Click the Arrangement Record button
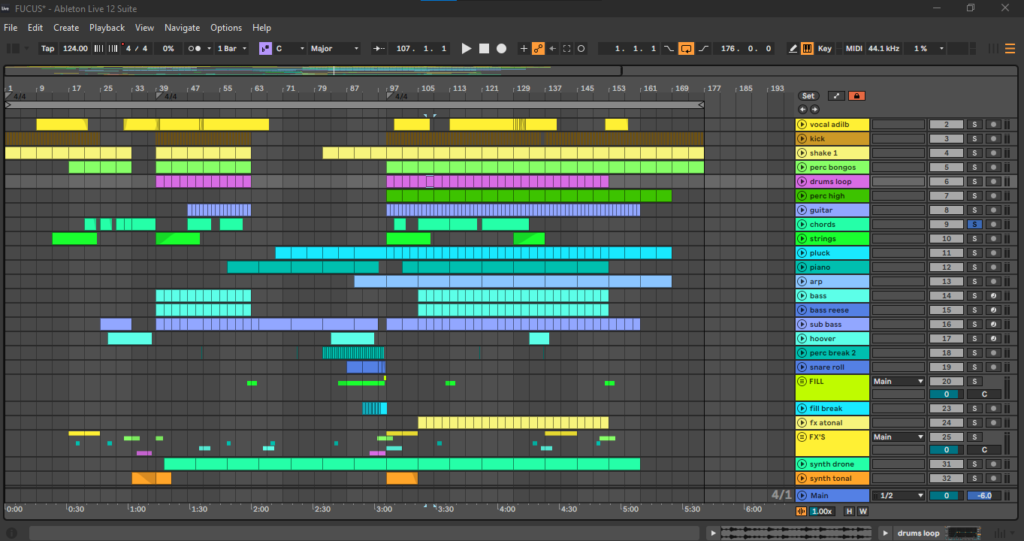 pos(502,48)
